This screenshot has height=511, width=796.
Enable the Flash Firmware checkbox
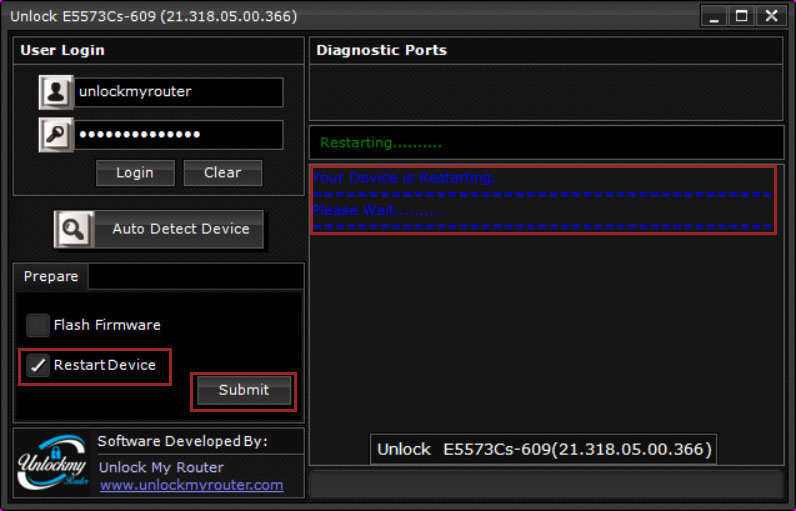pyautogui.click(x=38, y=325)
